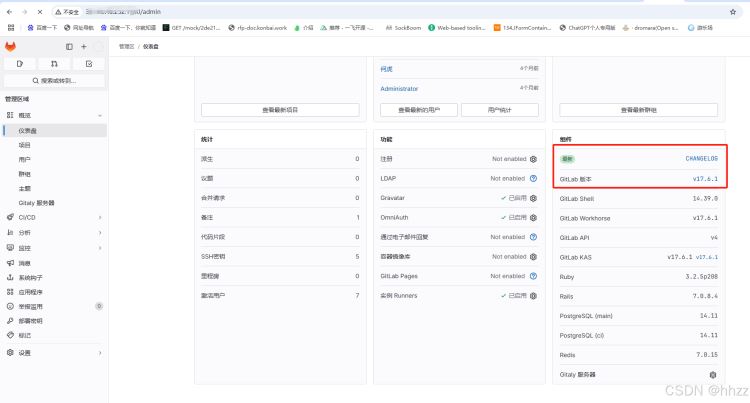Click the 分析 chart icon in sidebar
The height and width of the screenshot is (403, 750).
tap(10, 232)
